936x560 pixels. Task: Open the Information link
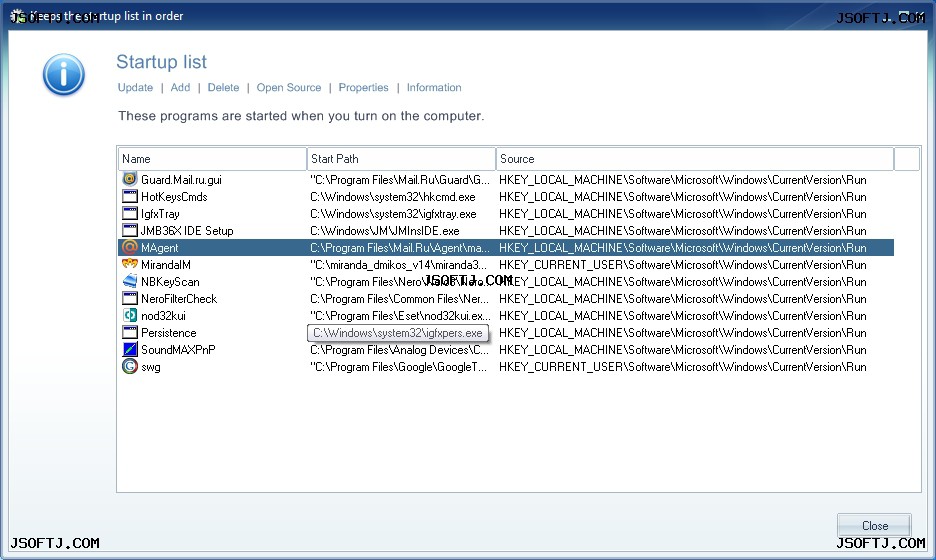click(434, 87)
